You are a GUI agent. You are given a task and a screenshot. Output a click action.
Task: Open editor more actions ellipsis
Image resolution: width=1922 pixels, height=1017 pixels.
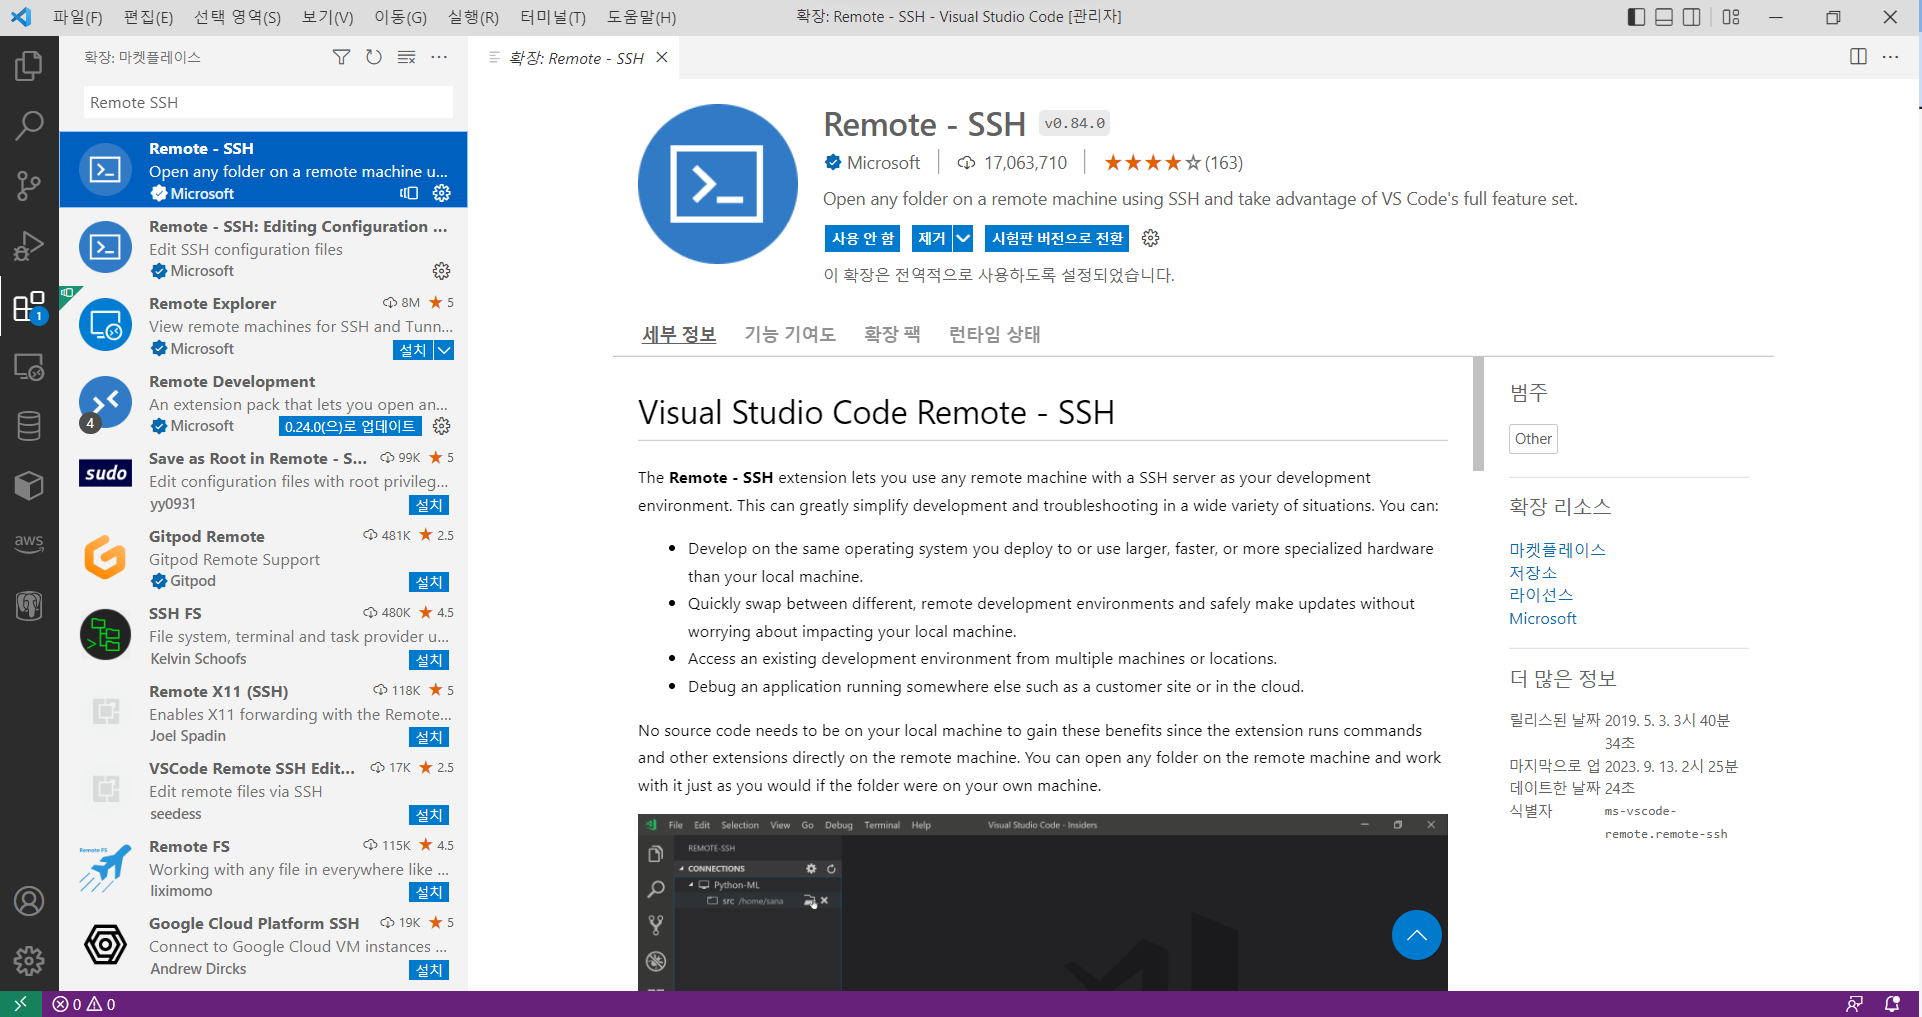pos(1890,57)
